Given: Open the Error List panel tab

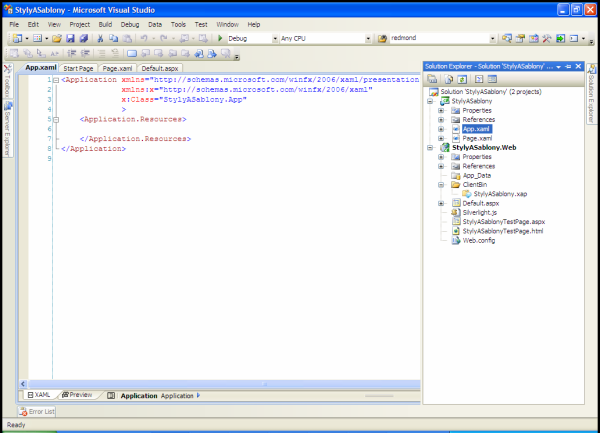Looking at the screenshot, I should [x=37, y=412].
